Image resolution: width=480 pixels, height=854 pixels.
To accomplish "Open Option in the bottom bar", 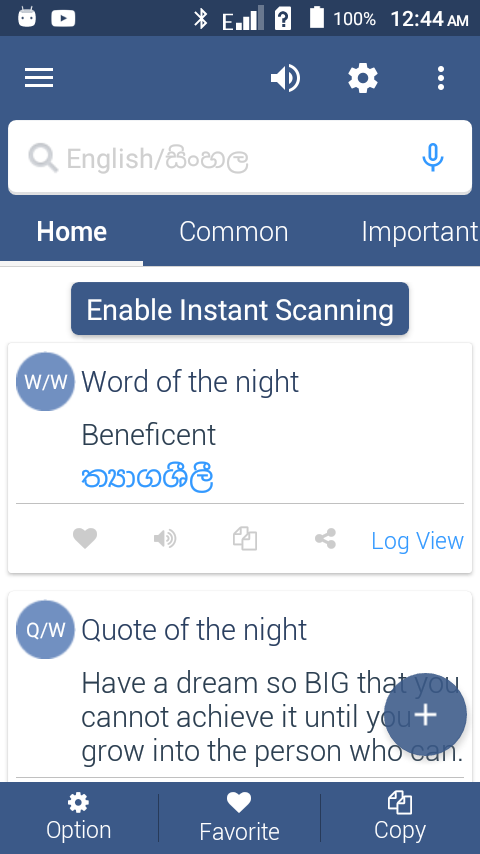I will 78,817.
